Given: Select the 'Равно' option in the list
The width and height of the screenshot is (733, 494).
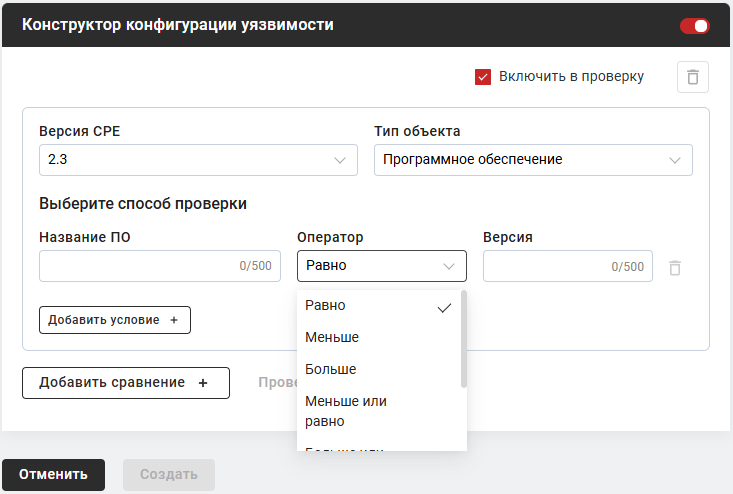Looking at the screenshot, I should pos(379,306).
